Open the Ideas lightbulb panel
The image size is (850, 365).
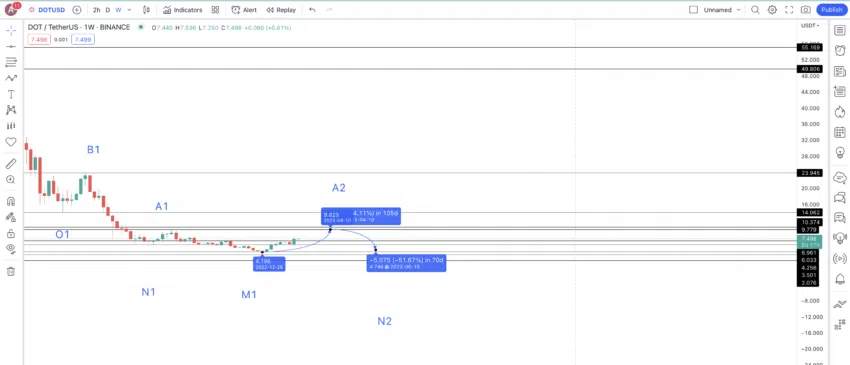[x=840, y=152]
